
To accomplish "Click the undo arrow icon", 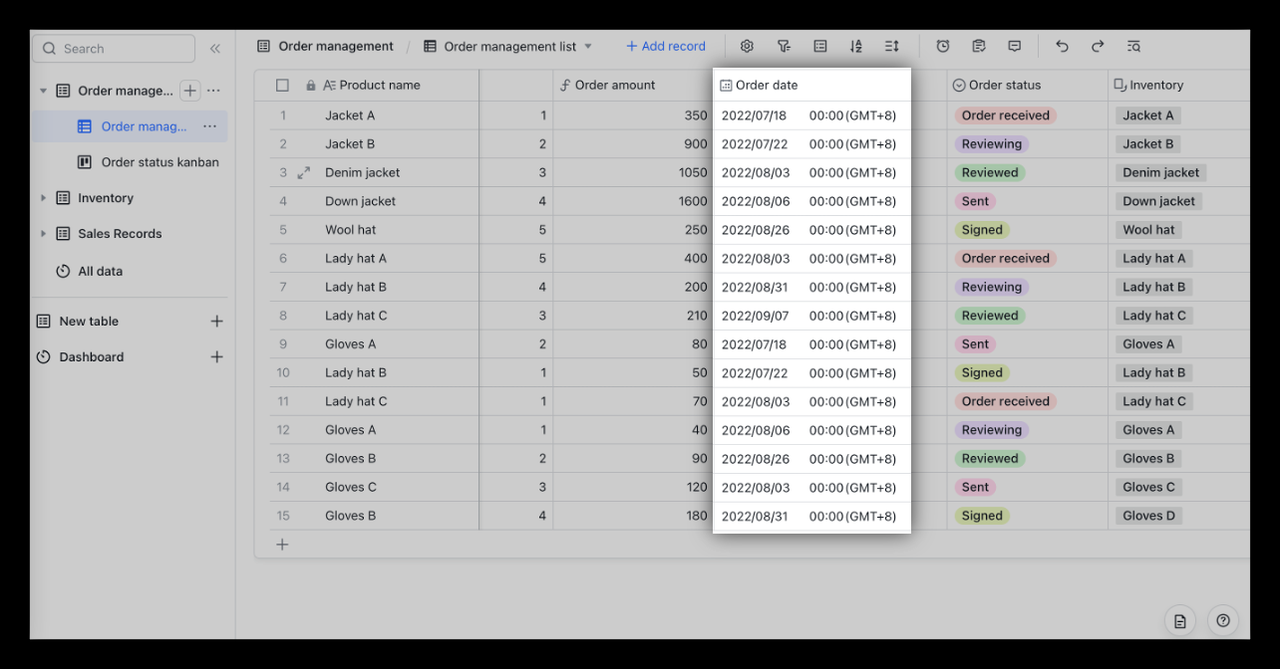I will click(1062, 46).
